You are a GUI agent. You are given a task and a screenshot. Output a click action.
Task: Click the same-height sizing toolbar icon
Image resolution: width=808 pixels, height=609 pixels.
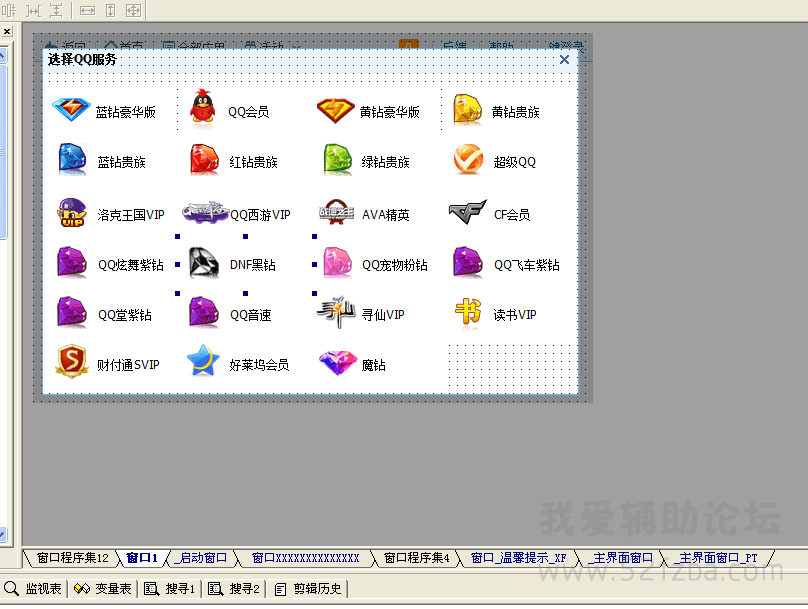pos(110,10)
